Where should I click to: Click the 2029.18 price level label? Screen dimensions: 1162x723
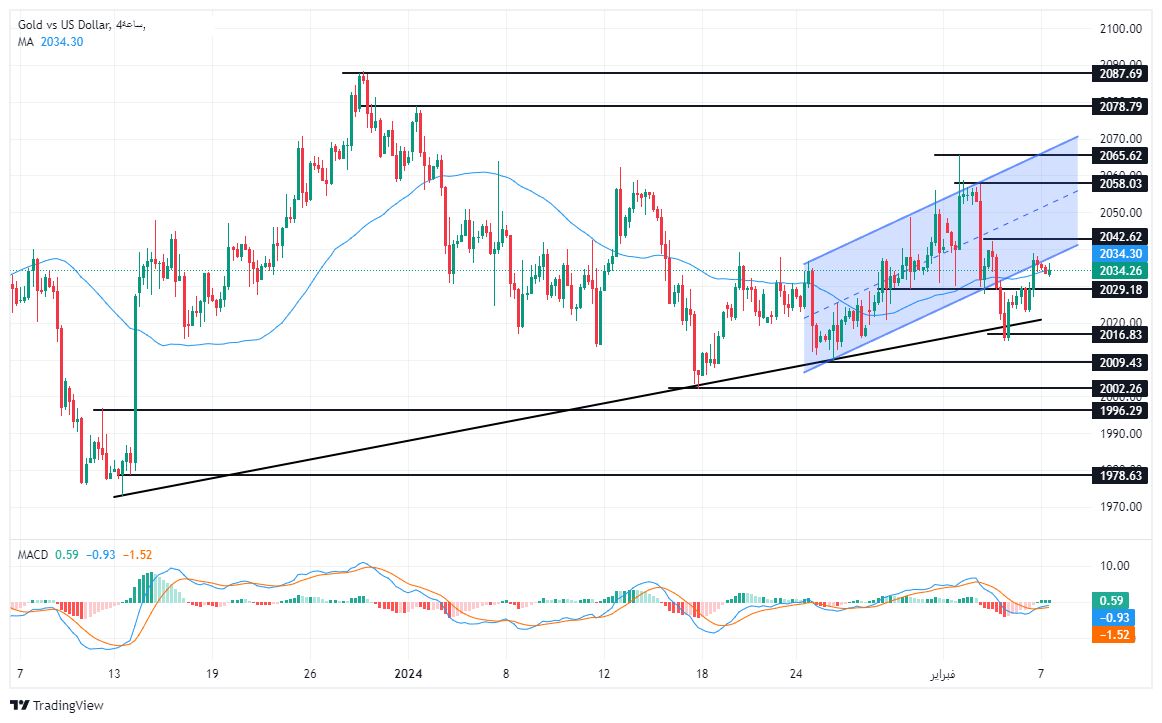tap(1120, 290)
